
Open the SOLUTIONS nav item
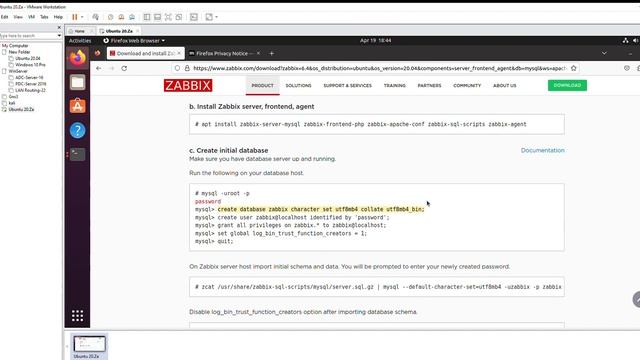click(x=298, y=85)
